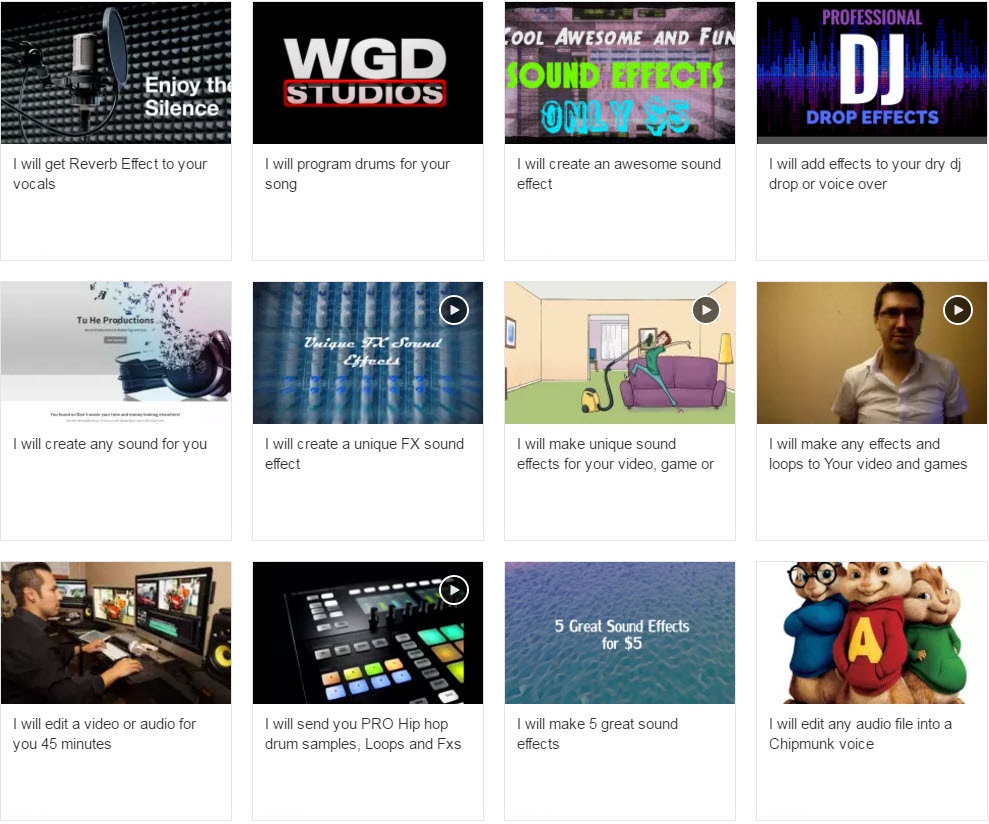Viewport: 989px width, 824px height.
Task: Open the video editor at desk thumbnail
Action: click(115, 632)
